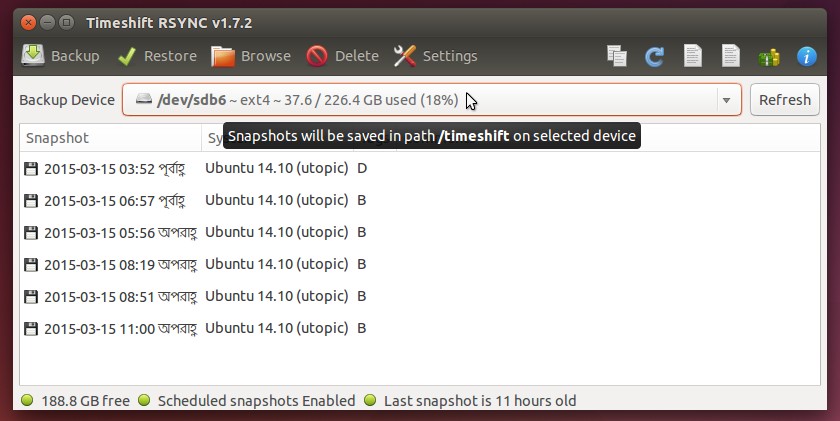This screenshot has height=421, width=840.
Task: Click floppy icon of 03:52 snapshot
Action: coord(31,169)
